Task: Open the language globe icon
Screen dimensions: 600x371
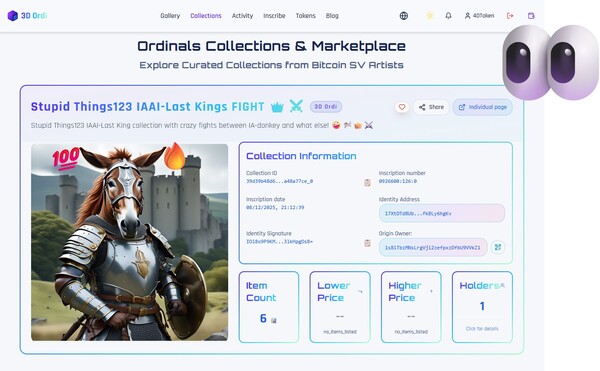Action: (404, 16)
